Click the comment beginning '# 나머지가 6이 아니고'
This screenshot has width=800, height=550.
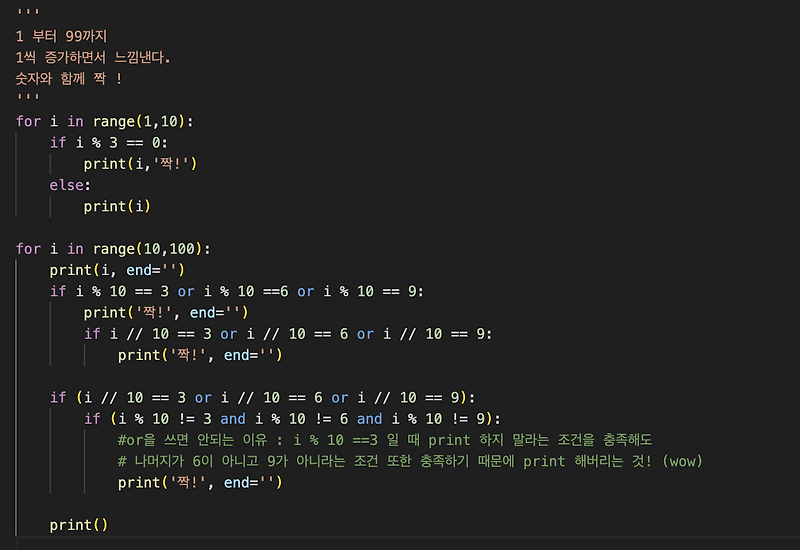coord(410,461)
